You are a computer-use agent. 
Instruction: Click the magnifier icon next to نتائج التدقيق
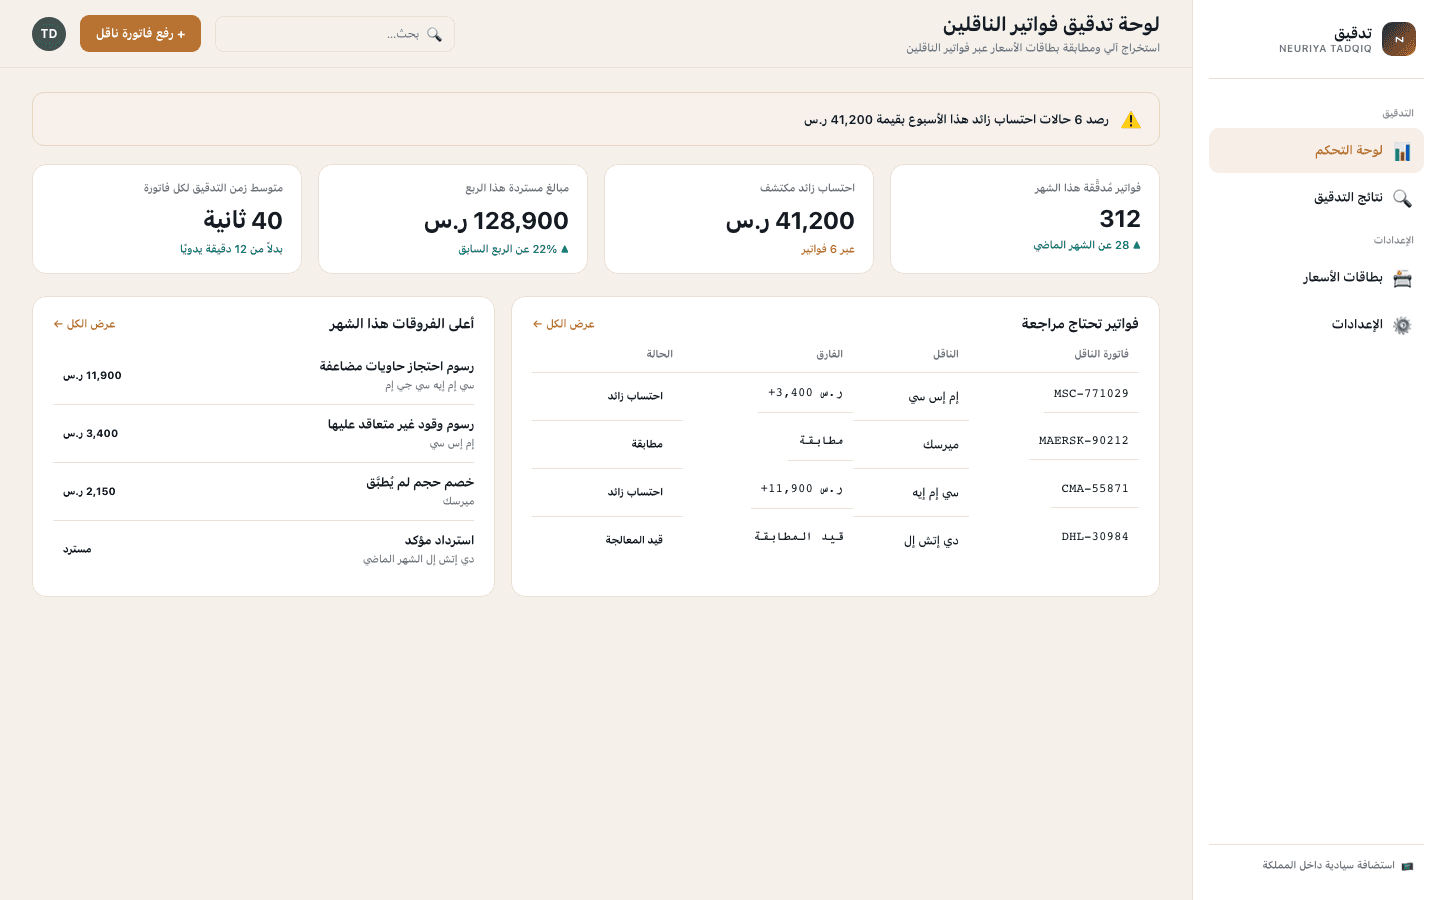1402,198
